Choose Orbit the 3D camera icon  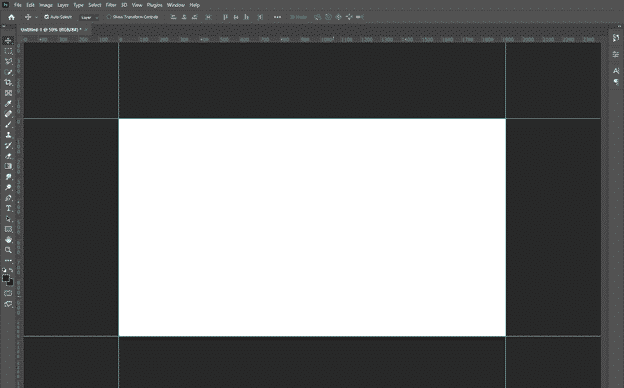point(318,17)
